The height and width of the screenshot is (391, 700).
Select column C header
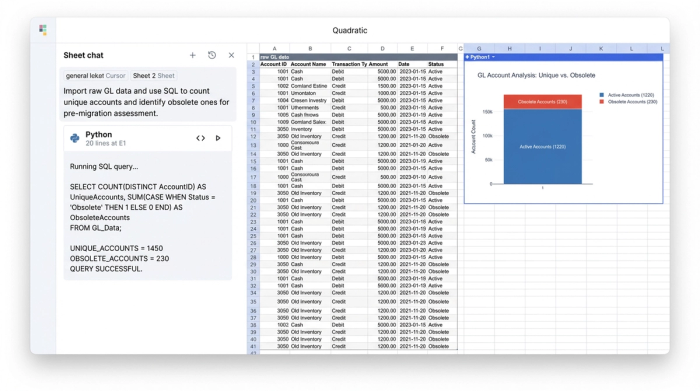(349, 49)
